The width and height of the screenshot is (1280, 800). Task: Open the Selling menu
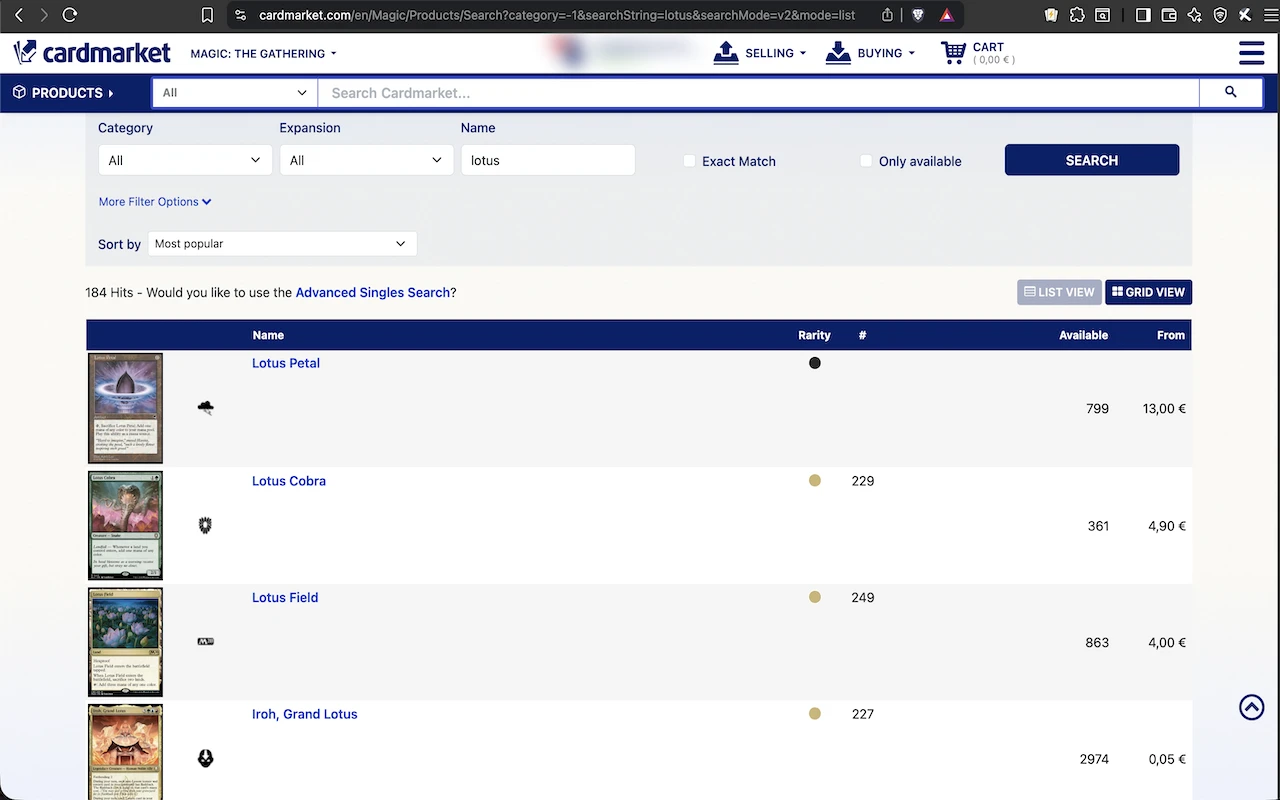pos(760,52)
